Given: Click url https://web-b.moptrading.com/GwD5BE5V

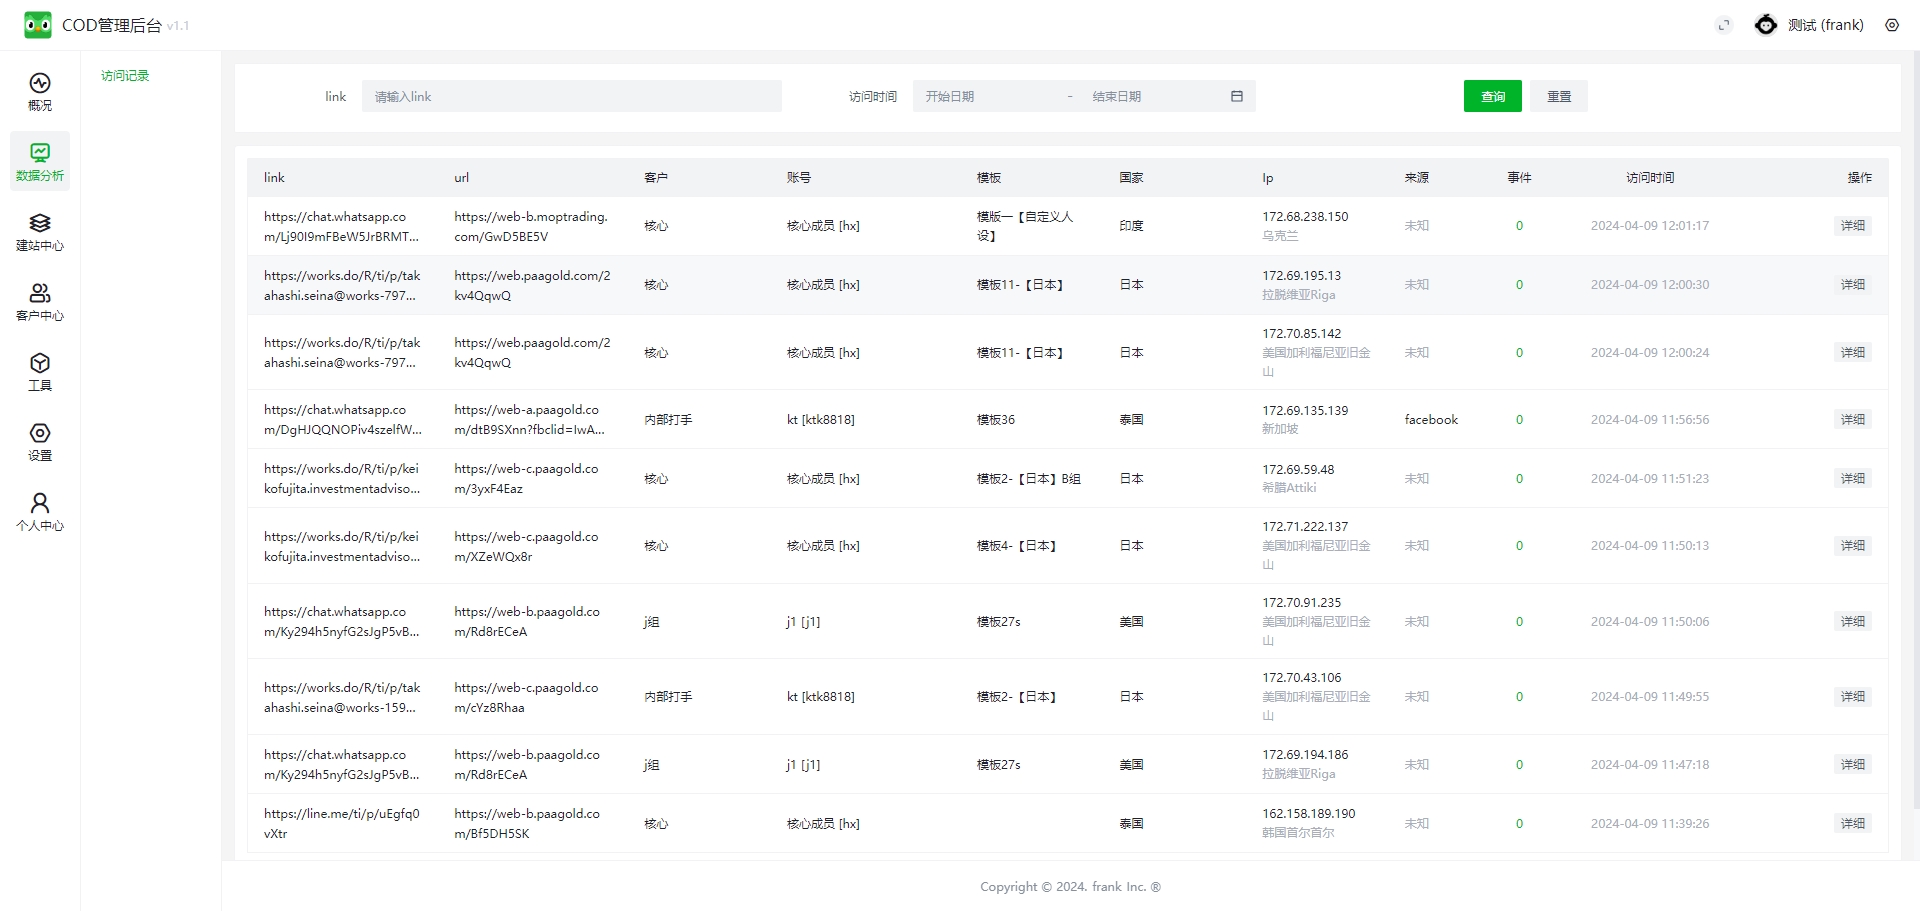Looking at the screenshot, I should click(x=531, y=226).
